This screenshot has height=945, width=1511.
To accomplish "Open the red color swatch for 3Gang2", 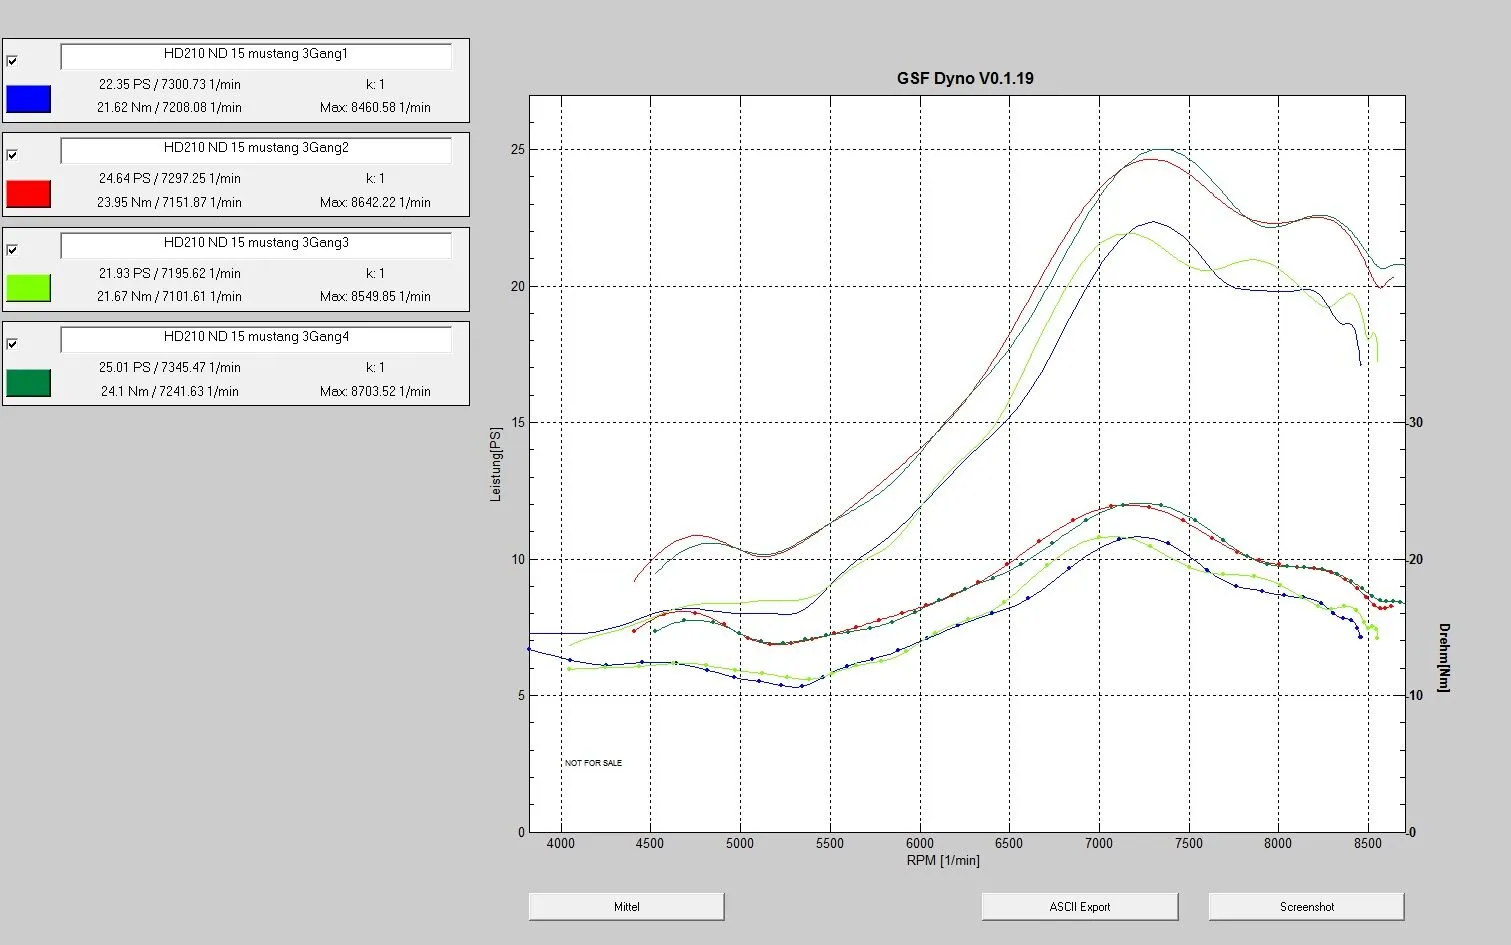I will click(x=28, y=194).
